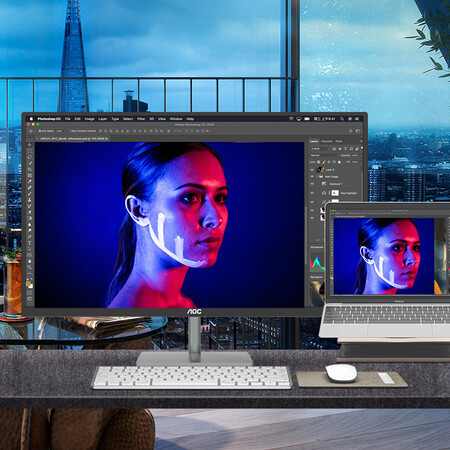
Task: Select the Dodge tool
Action: [x=30, y=231]
